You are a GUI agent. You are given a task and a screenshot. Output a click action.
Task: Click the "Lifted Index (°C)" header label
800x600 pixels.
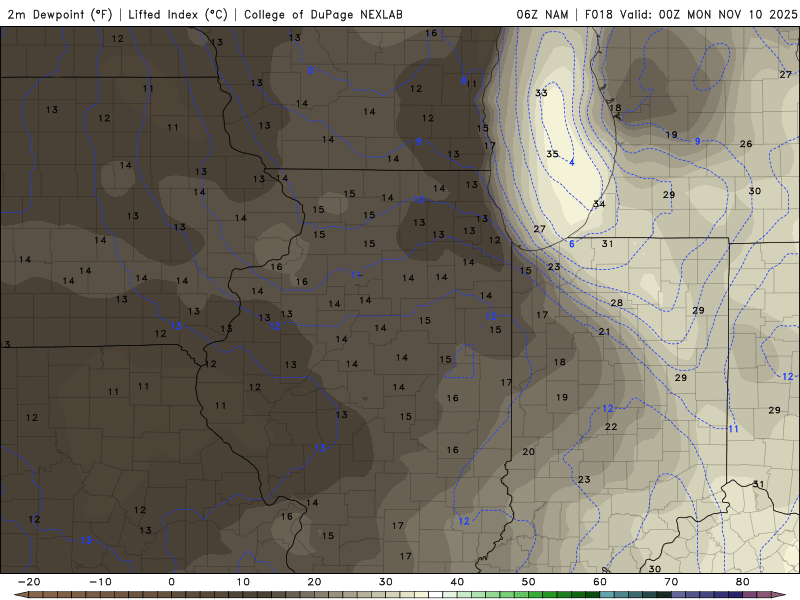(178, 14)
